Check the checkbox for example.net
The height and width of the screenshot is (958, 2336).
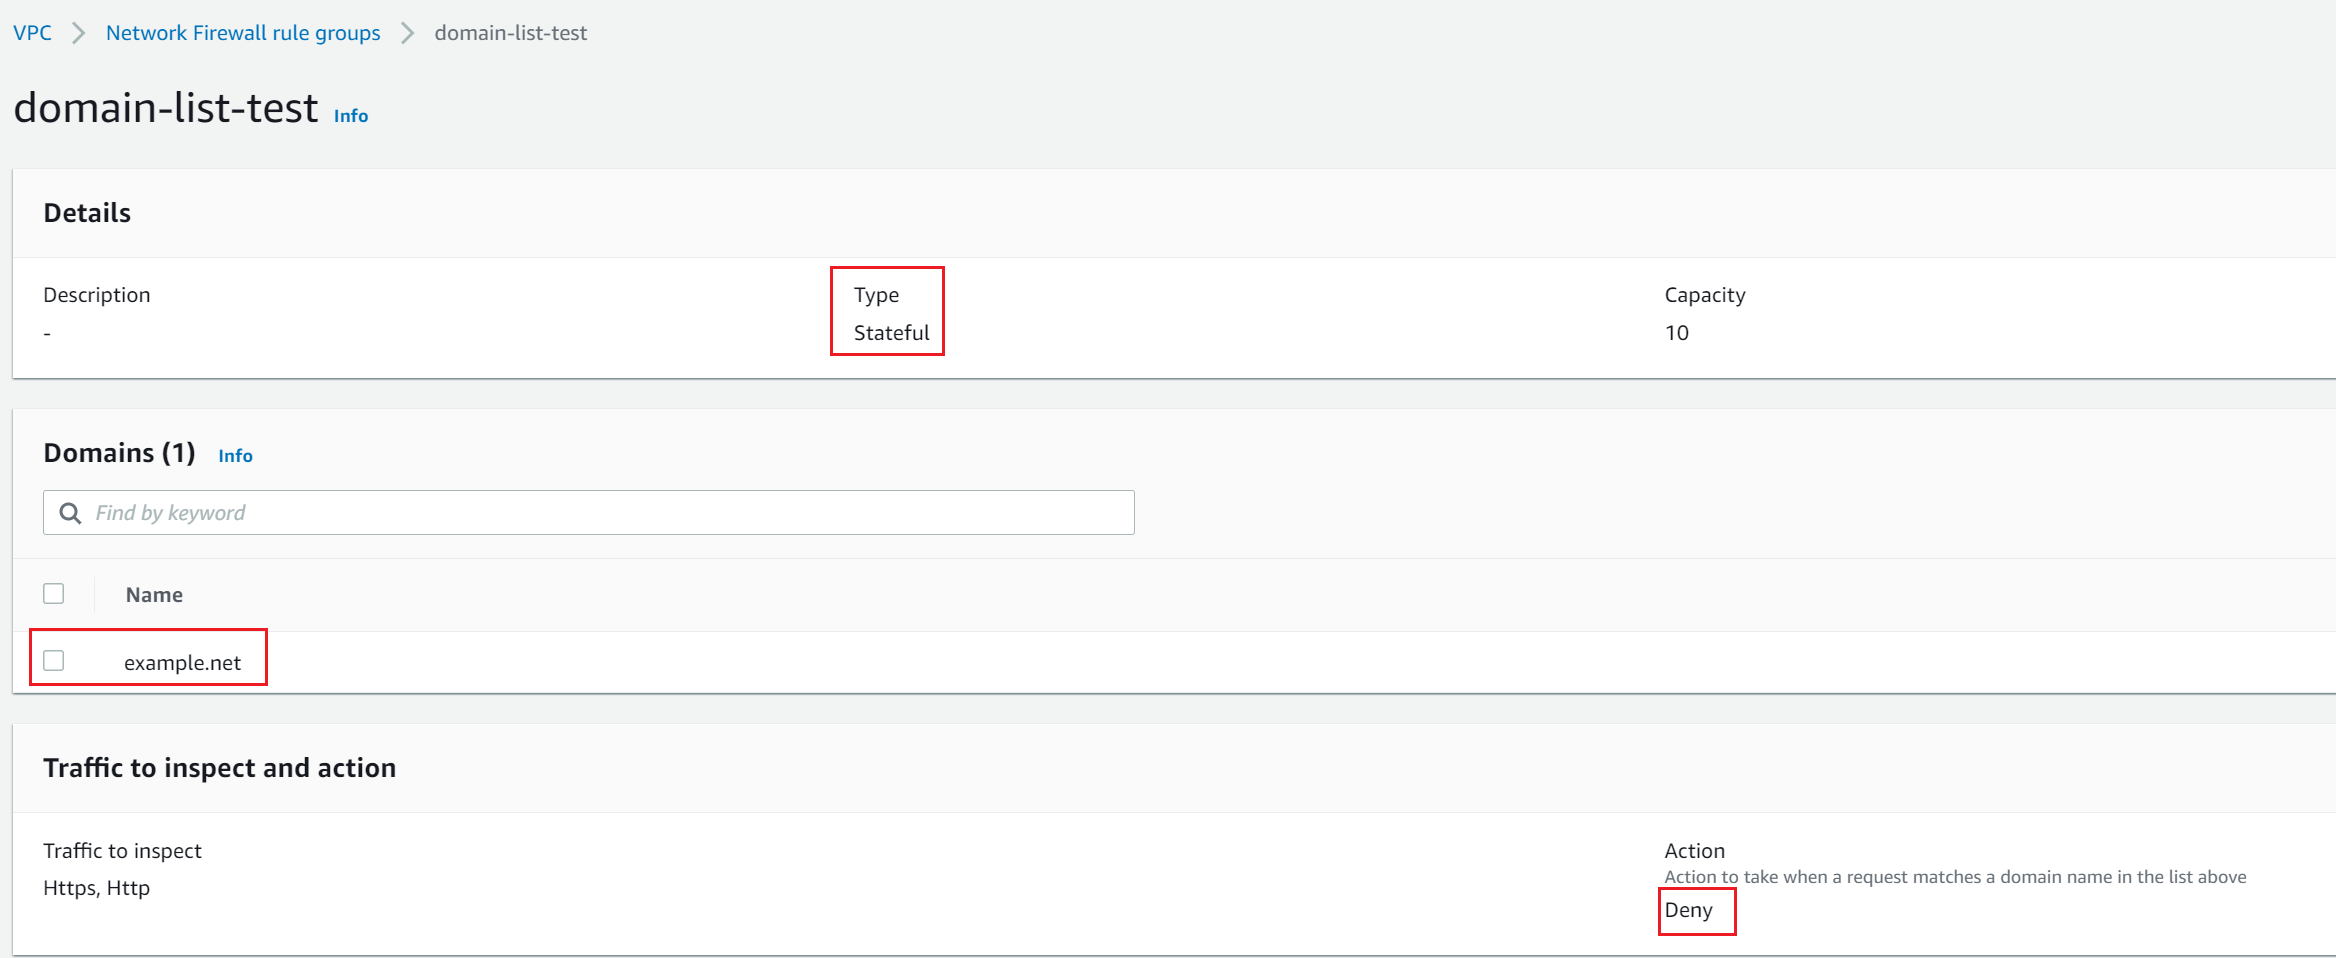pyautogui.click(x=54, y=660)
